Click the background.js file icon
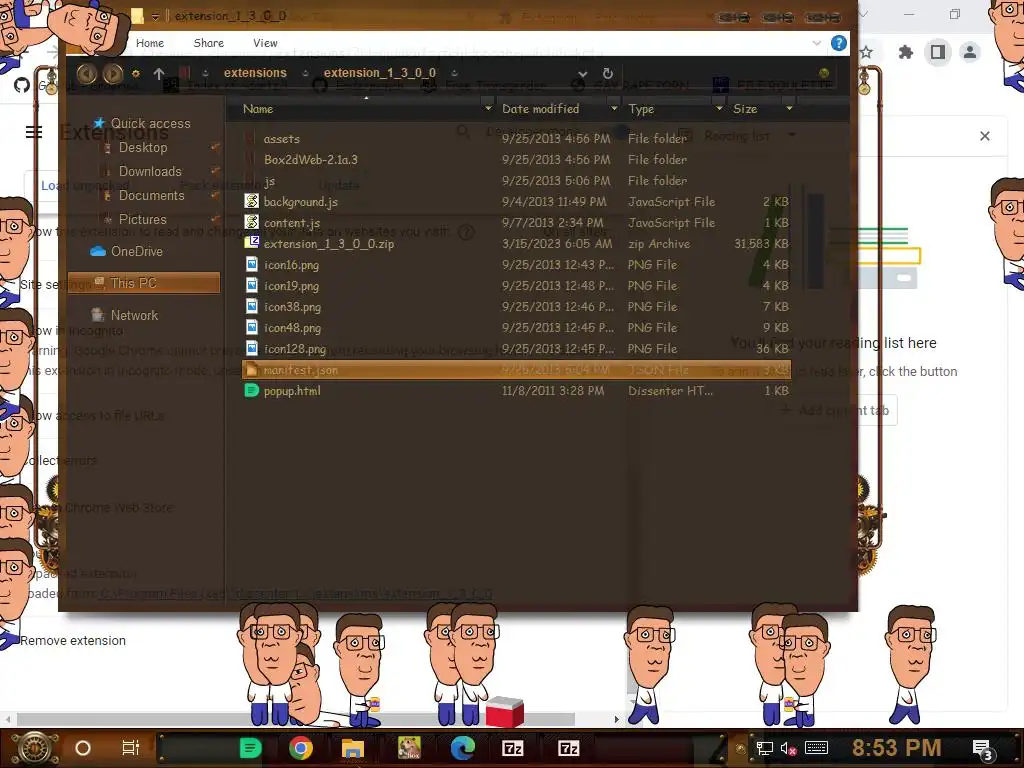 [x=251, y=201]
